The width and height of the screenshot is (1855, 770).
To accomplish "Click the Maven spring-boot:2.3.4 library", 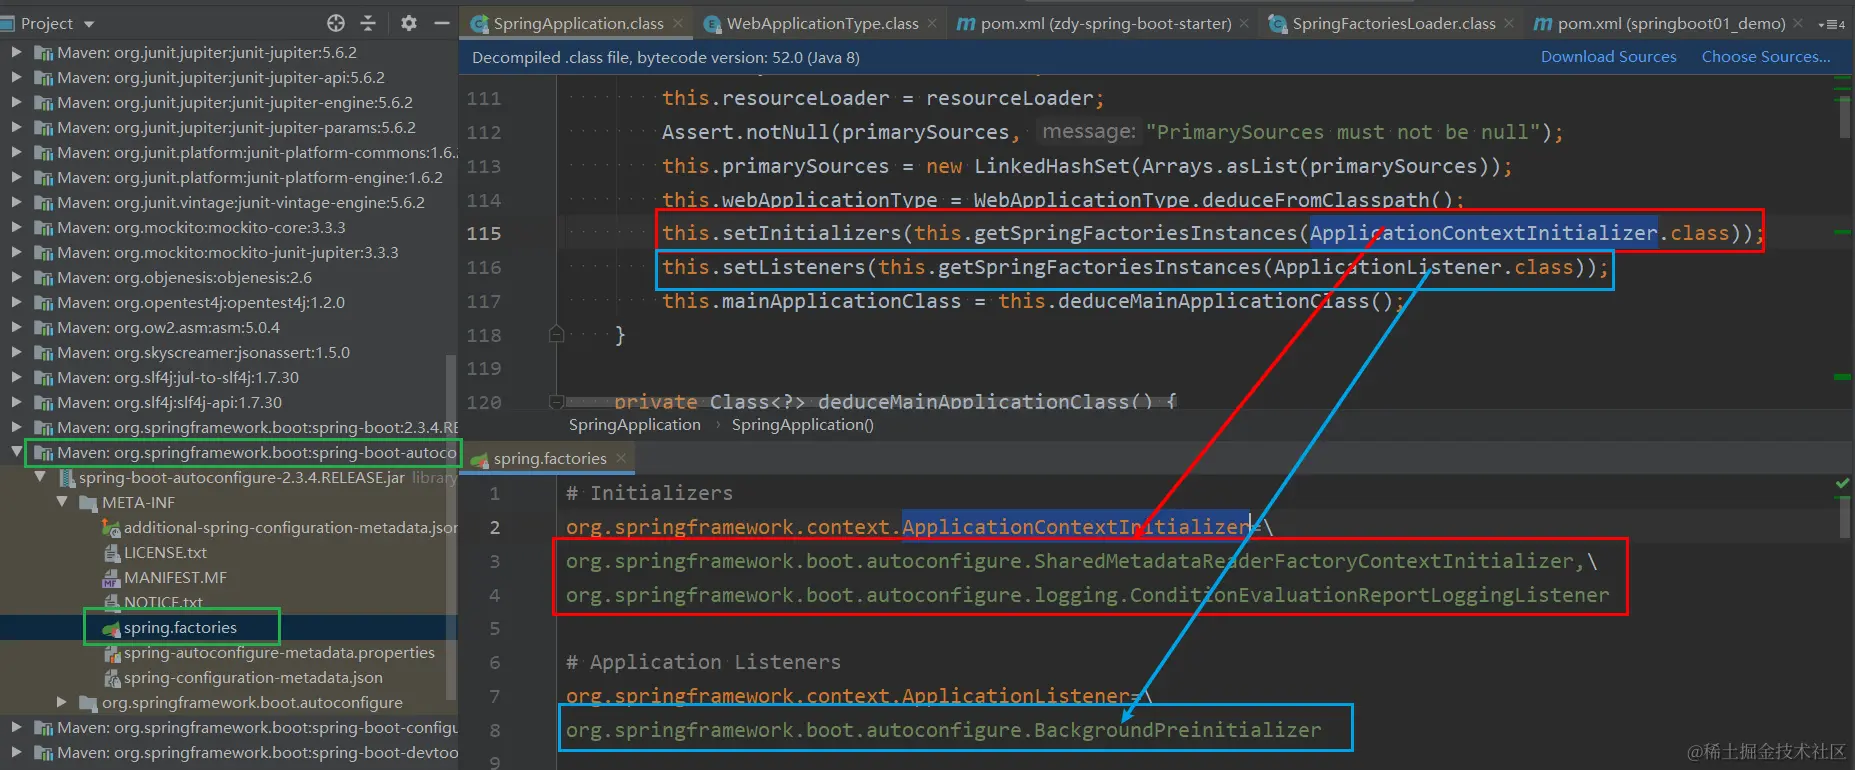I will point(246,427).
